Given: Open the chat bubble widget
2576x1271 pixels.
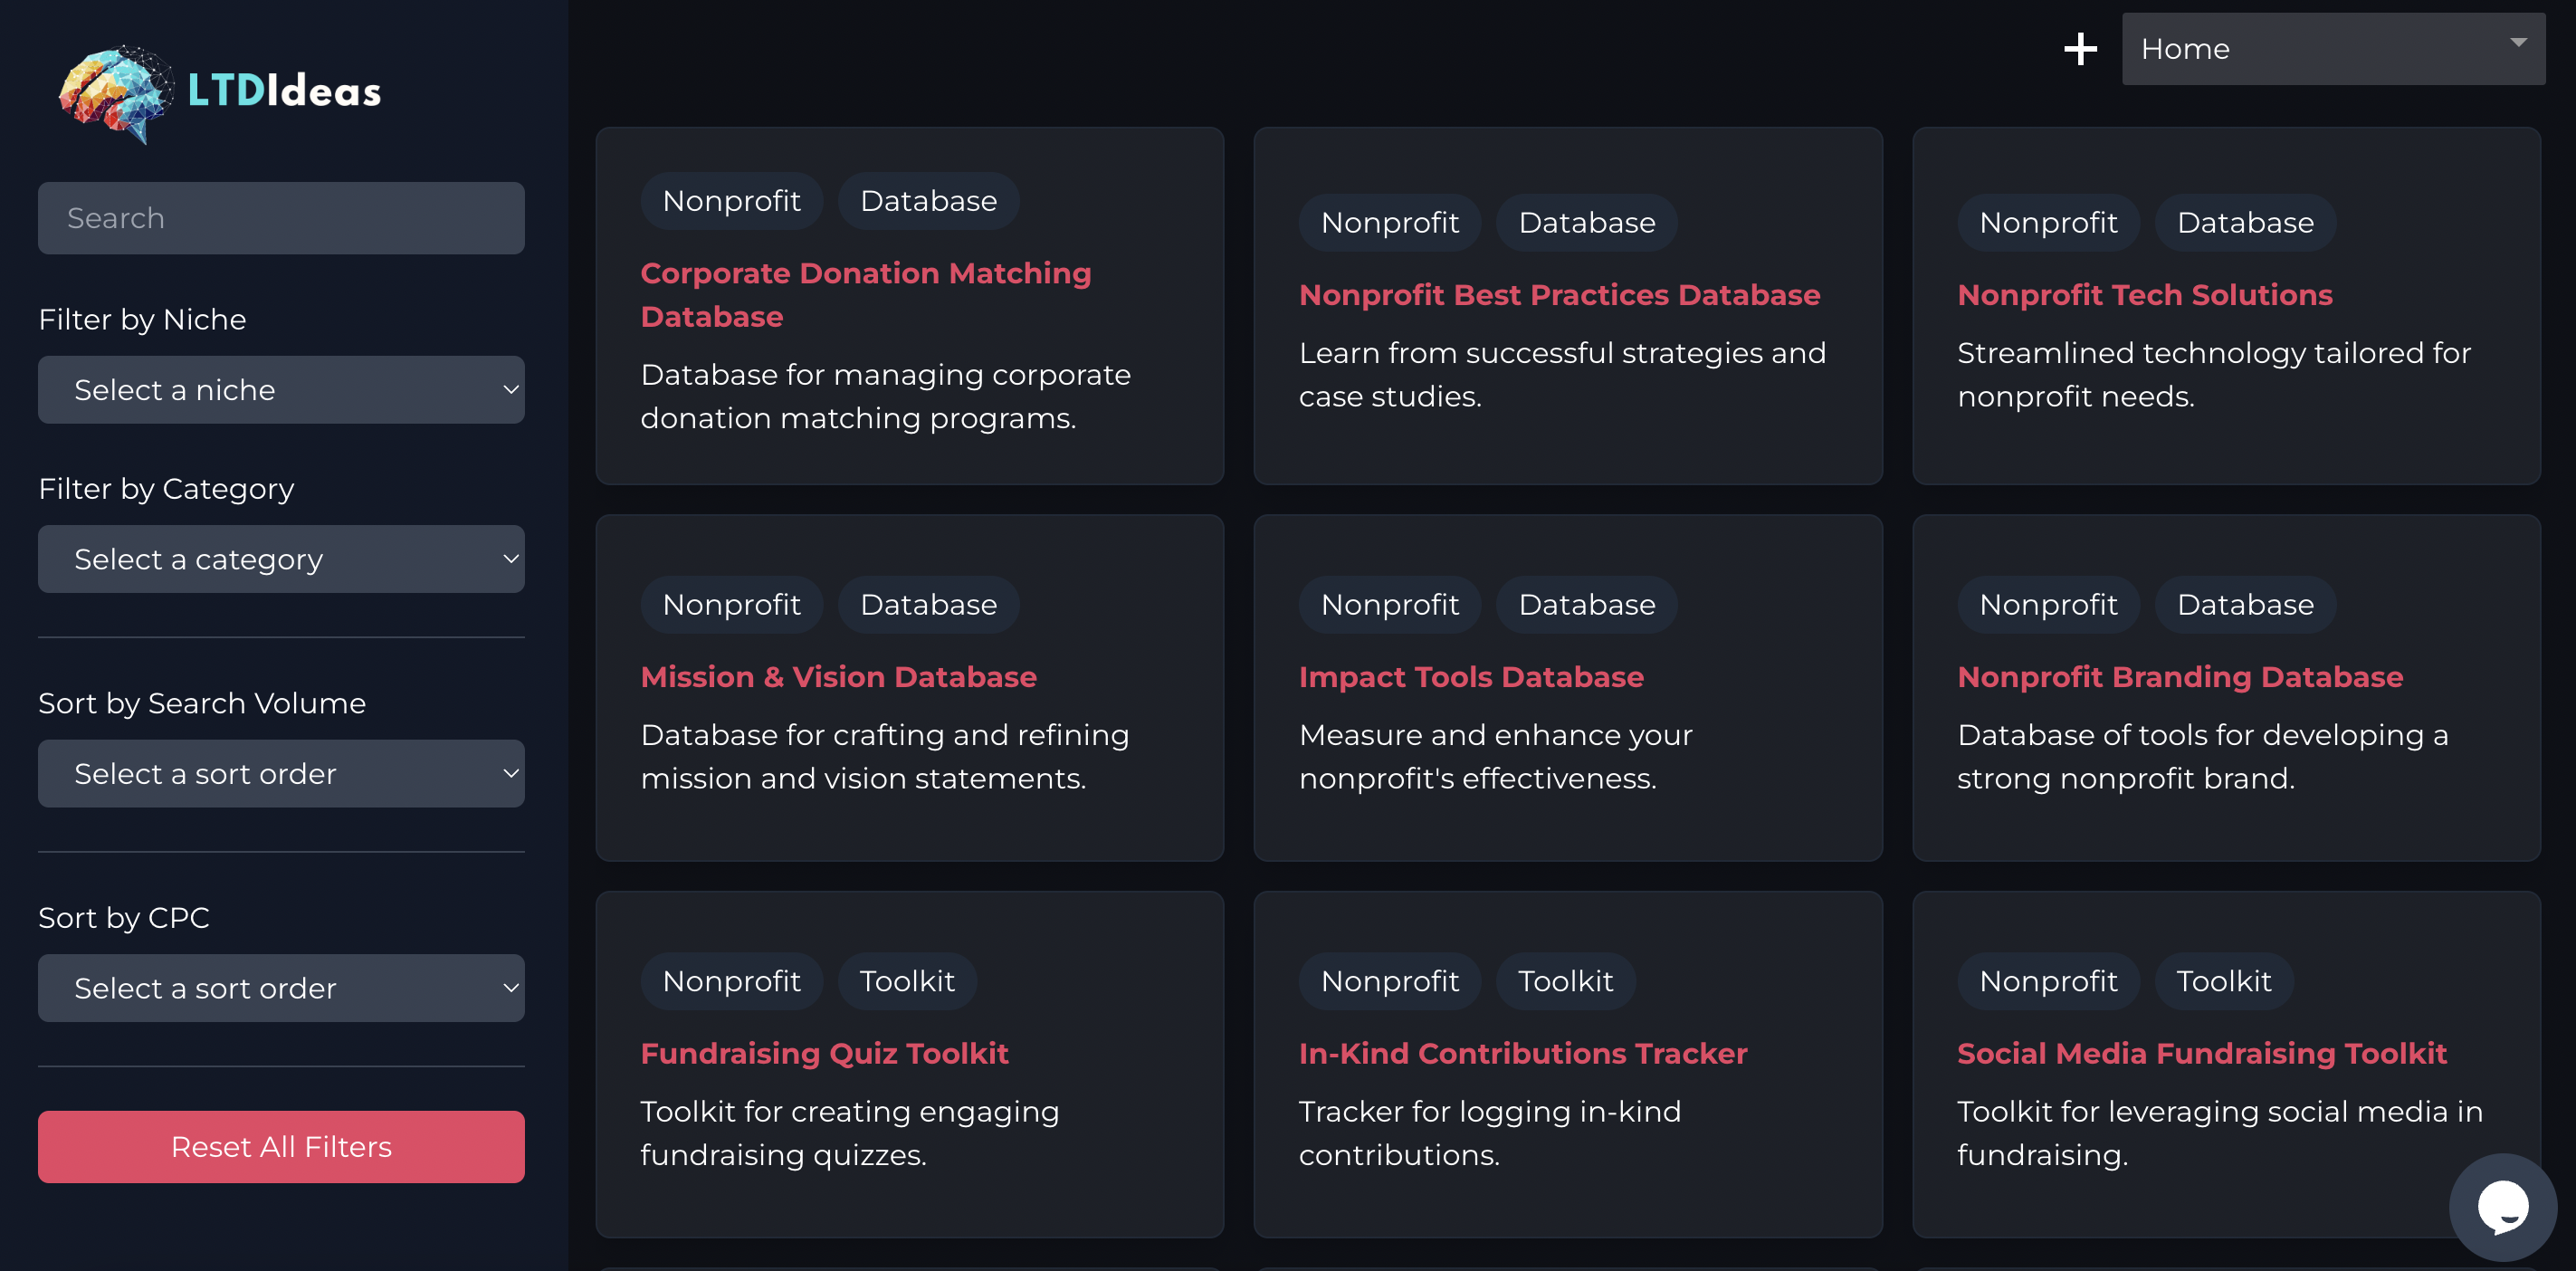Looking at the screenshot, I should click(x=2502, y=1207).
